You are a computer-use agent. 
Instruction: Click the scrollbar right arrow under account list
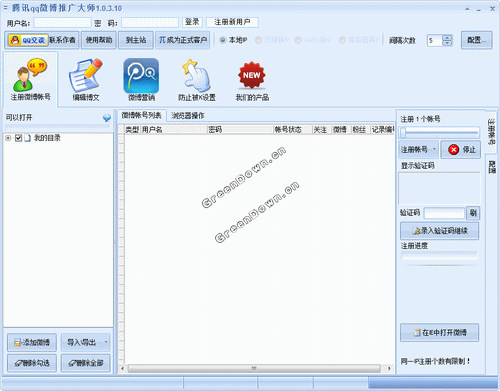[389, 368]
